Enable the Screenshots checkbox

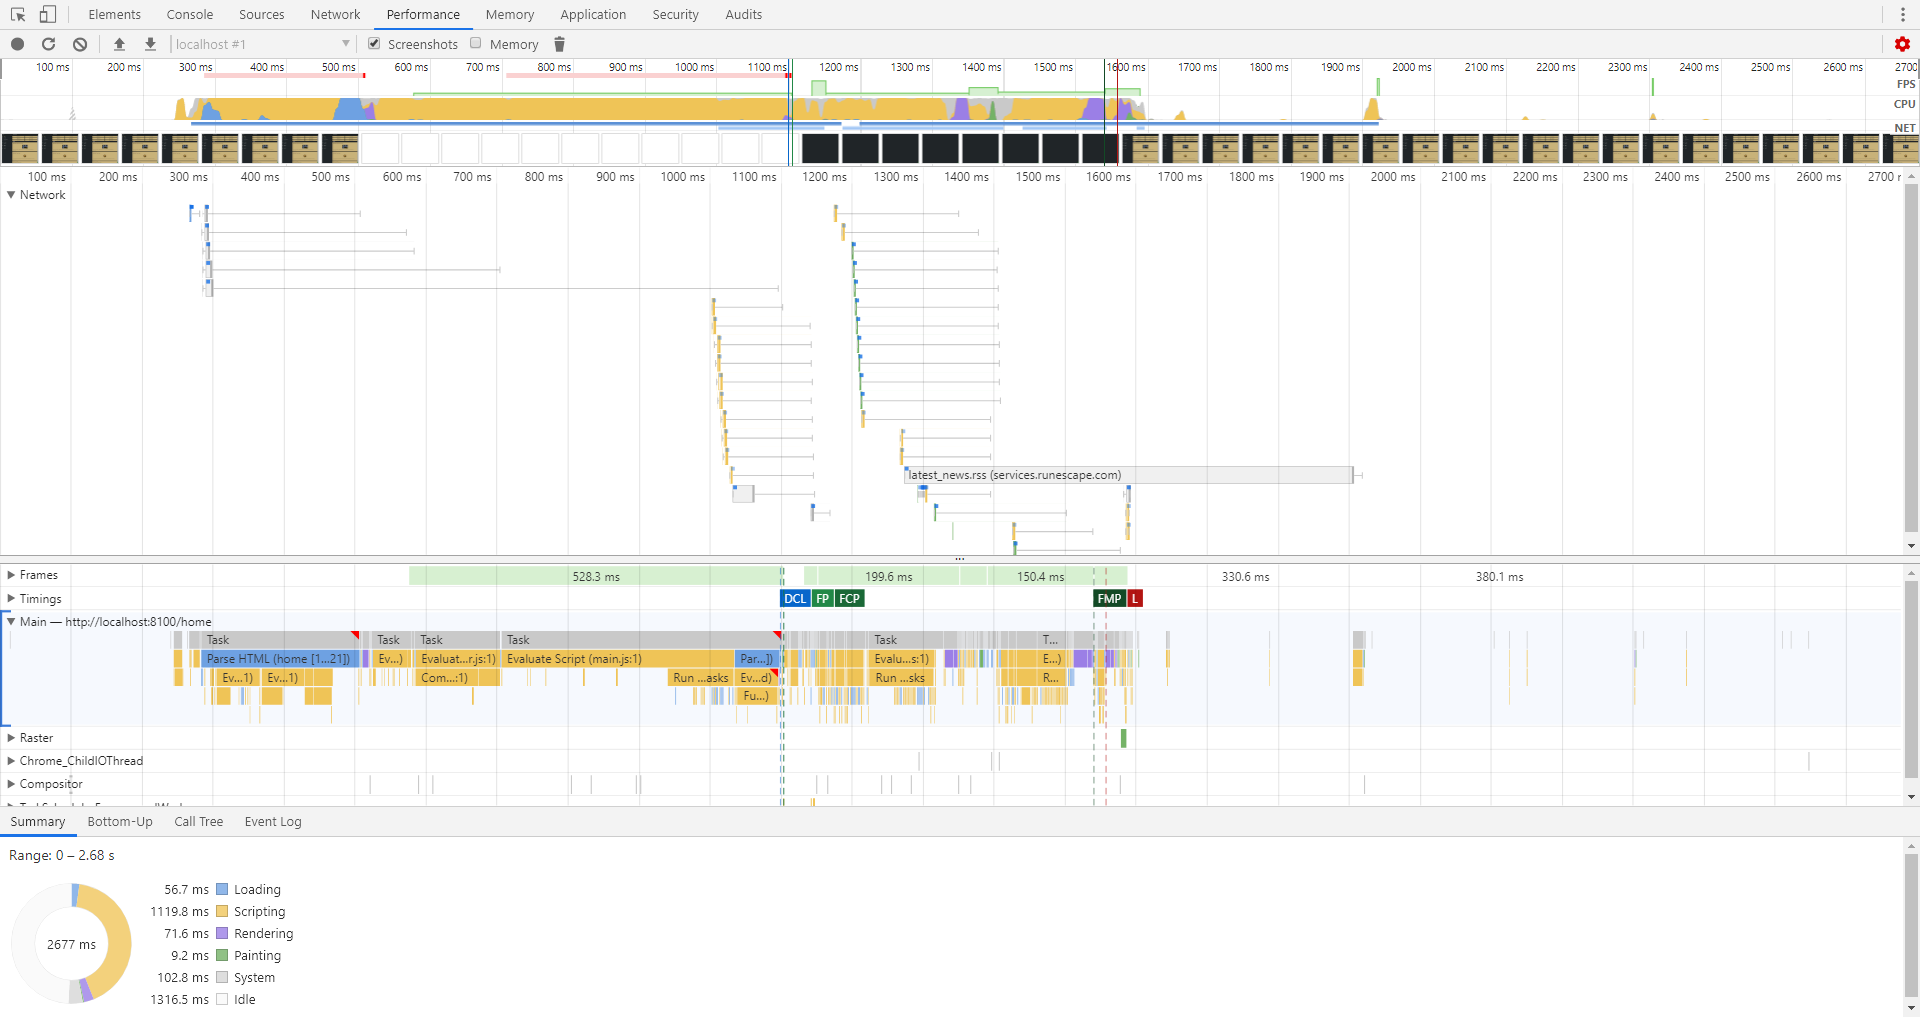point(374,43)
